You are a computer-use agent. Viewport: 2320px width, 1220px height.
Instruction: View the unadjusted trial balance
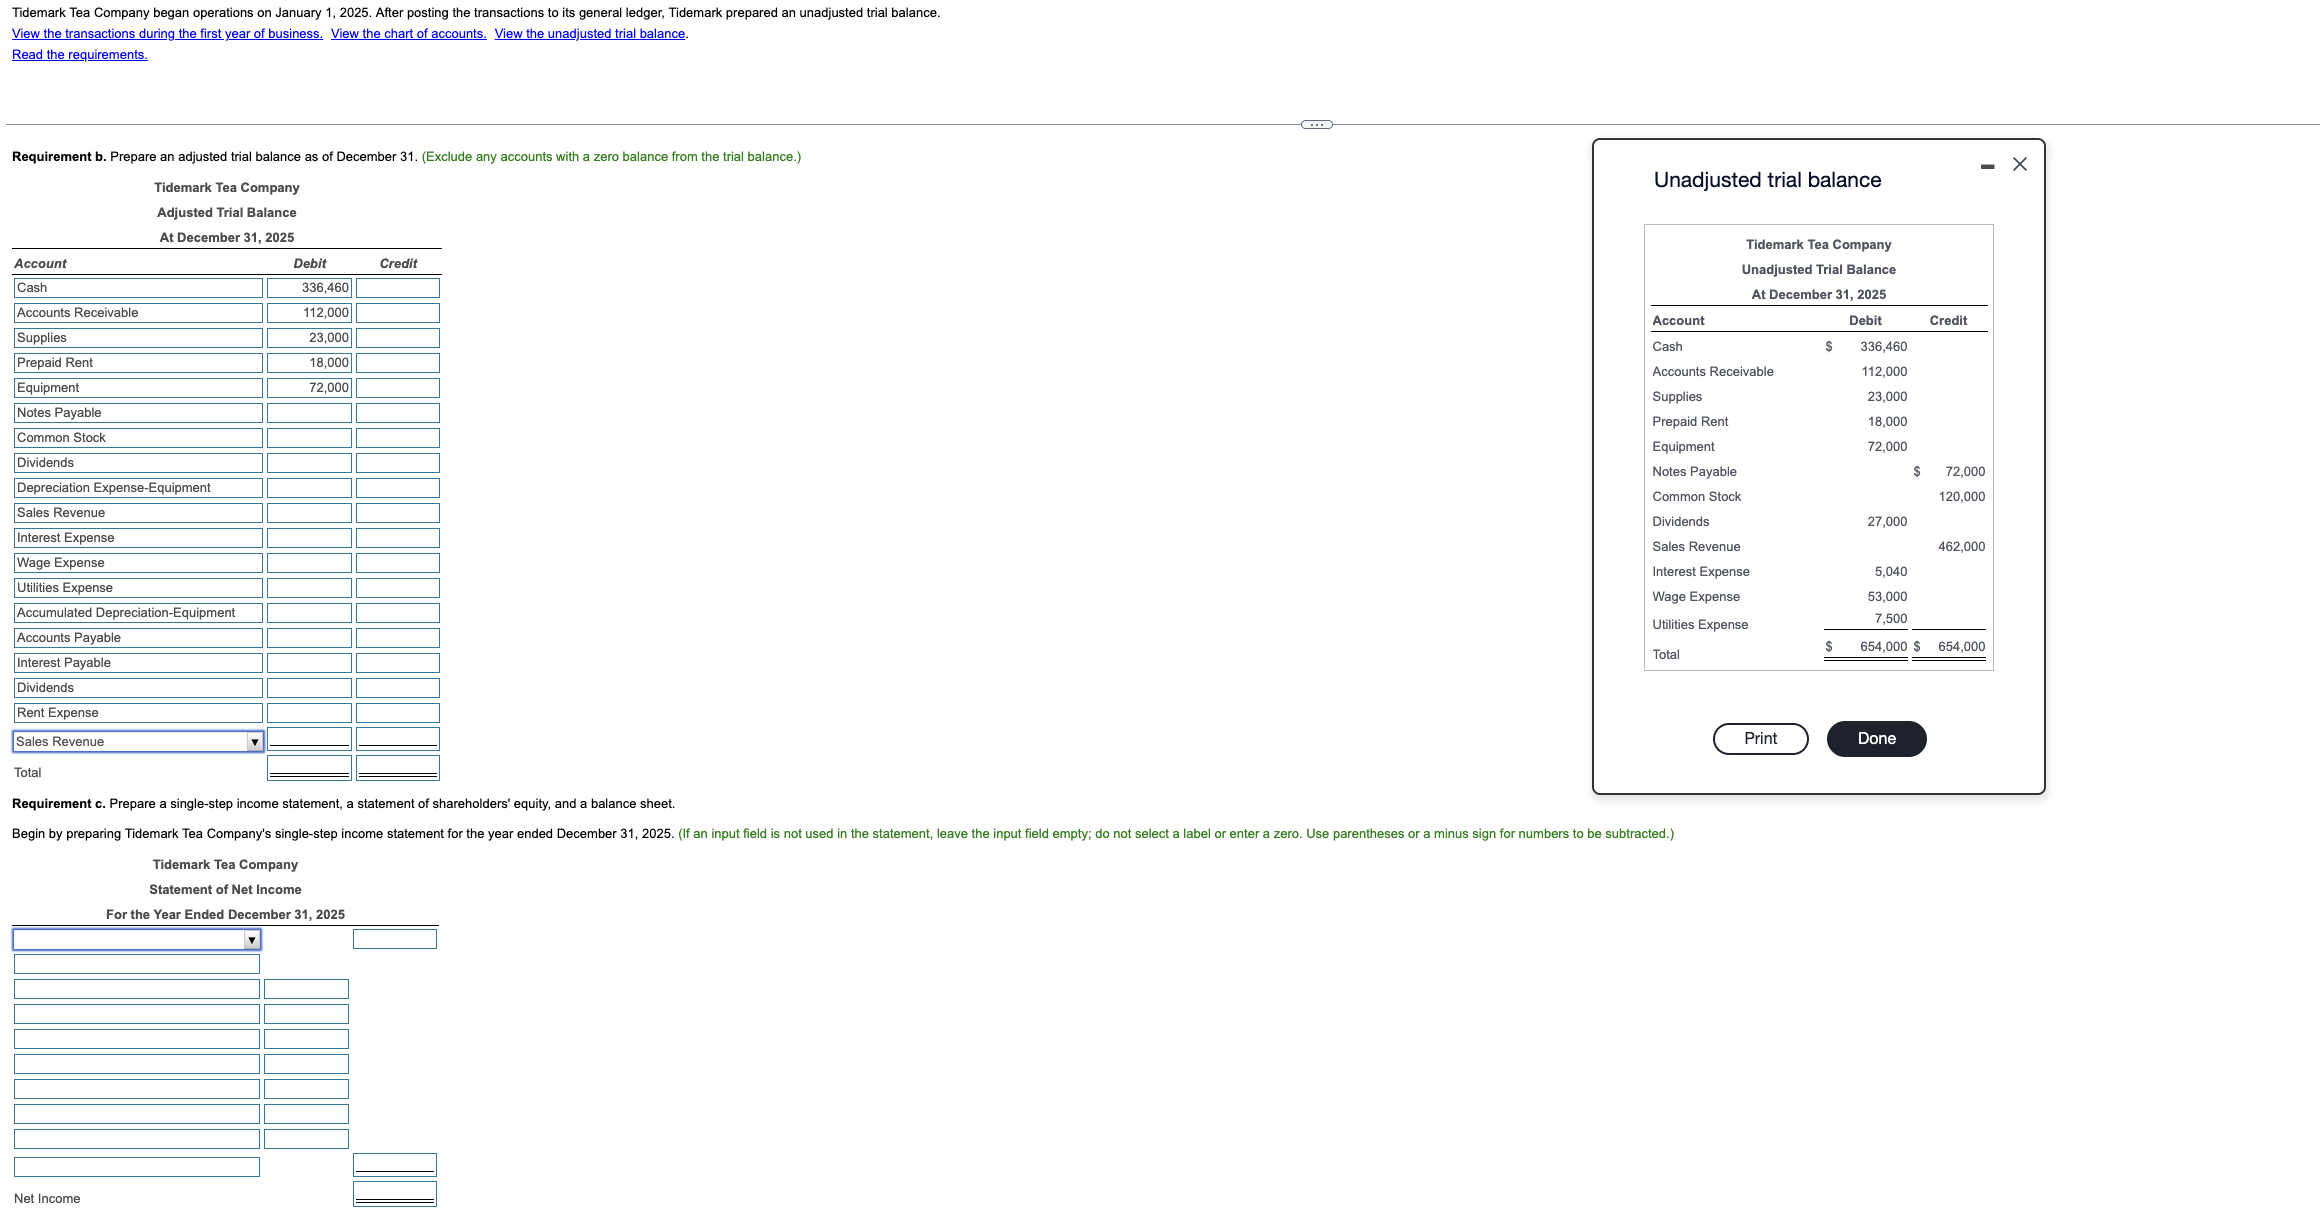pyautogui.click(x=589, y=33)
